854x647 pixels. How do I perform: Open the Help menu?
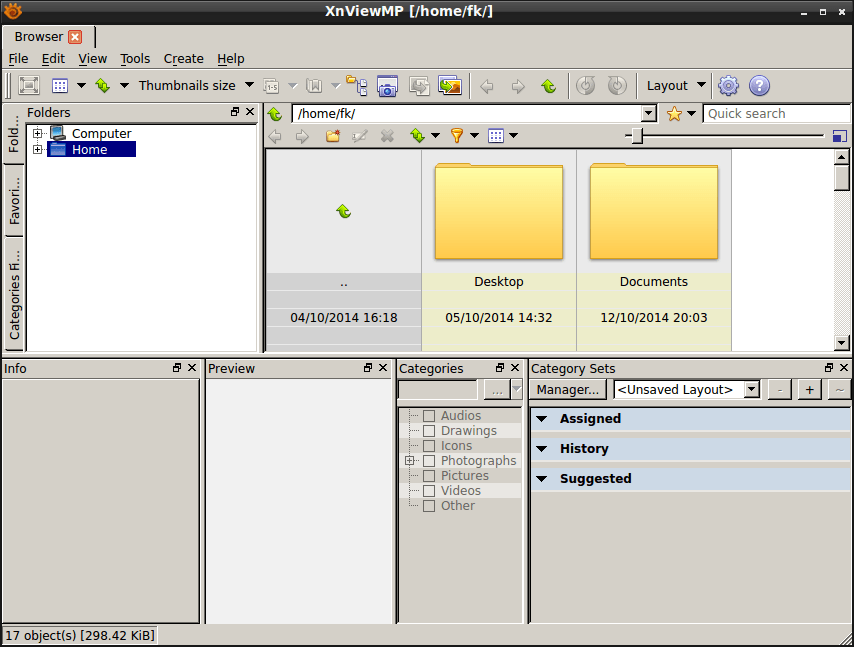point(231,59)
